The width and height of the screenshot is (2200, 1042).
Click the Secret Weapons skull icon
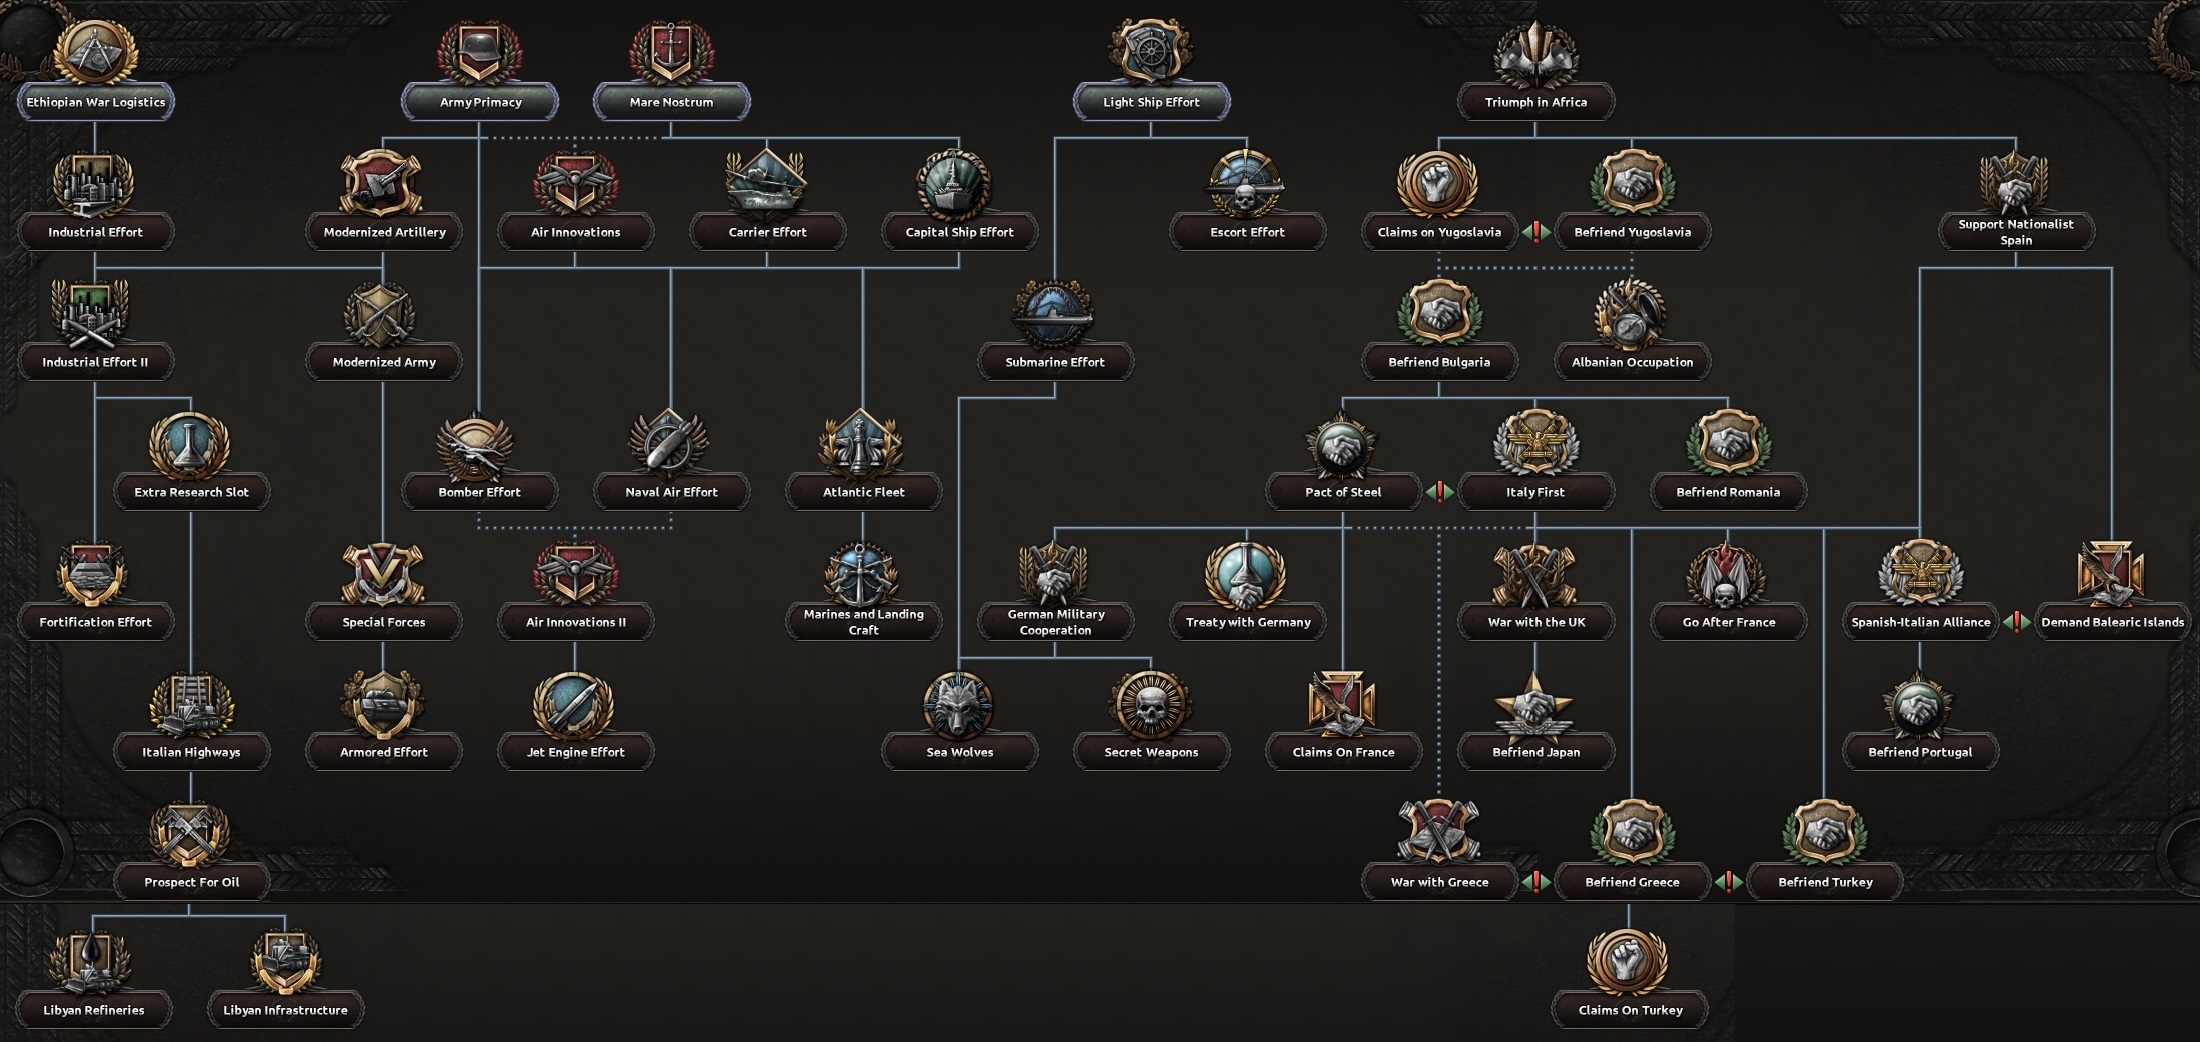1151,705
